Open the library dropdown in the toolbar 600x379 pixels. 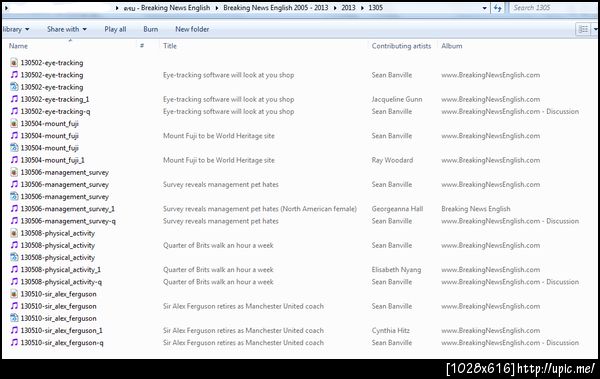[x=15, y=29]
